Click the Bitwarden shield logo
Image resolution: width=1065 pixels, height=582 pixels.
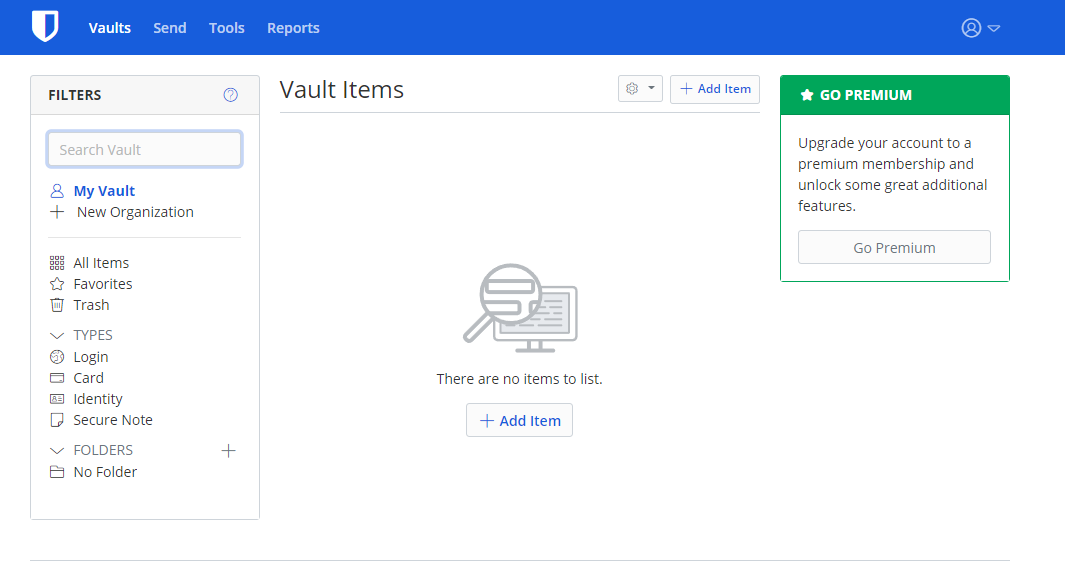(45, 26)
